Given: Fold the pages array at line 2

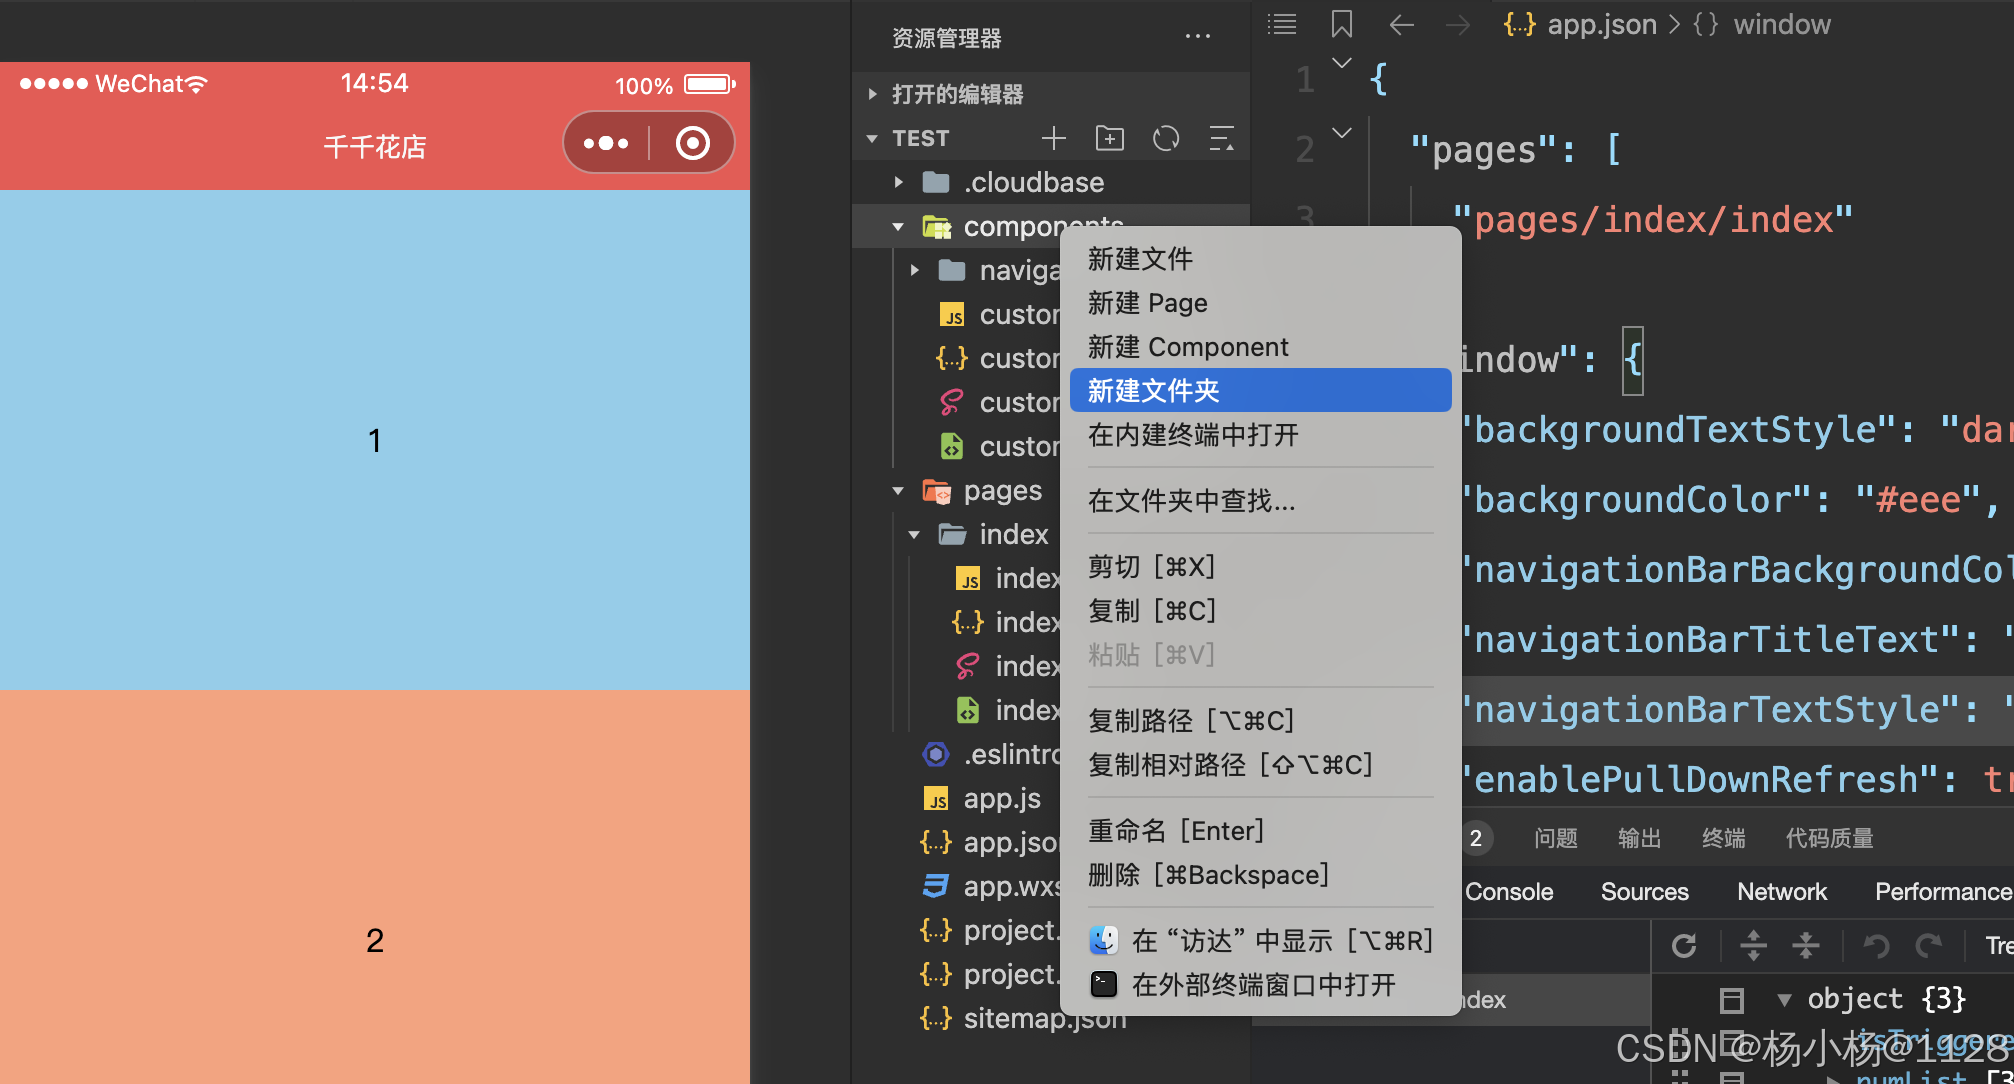Looking at the screenshot, I should point(1342,132).
